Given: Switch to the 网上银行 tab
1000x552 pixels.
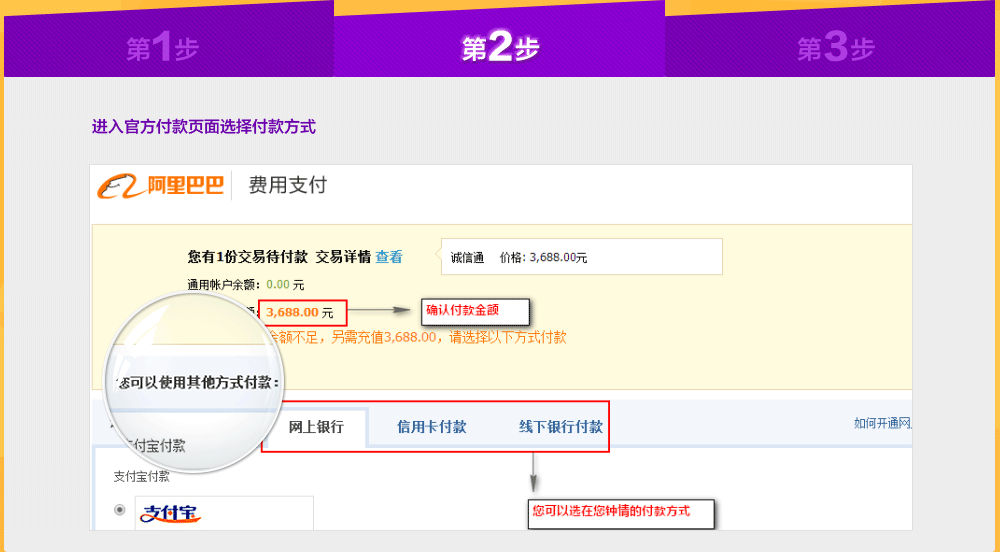Looking at the screenshot, I should 316,427.
